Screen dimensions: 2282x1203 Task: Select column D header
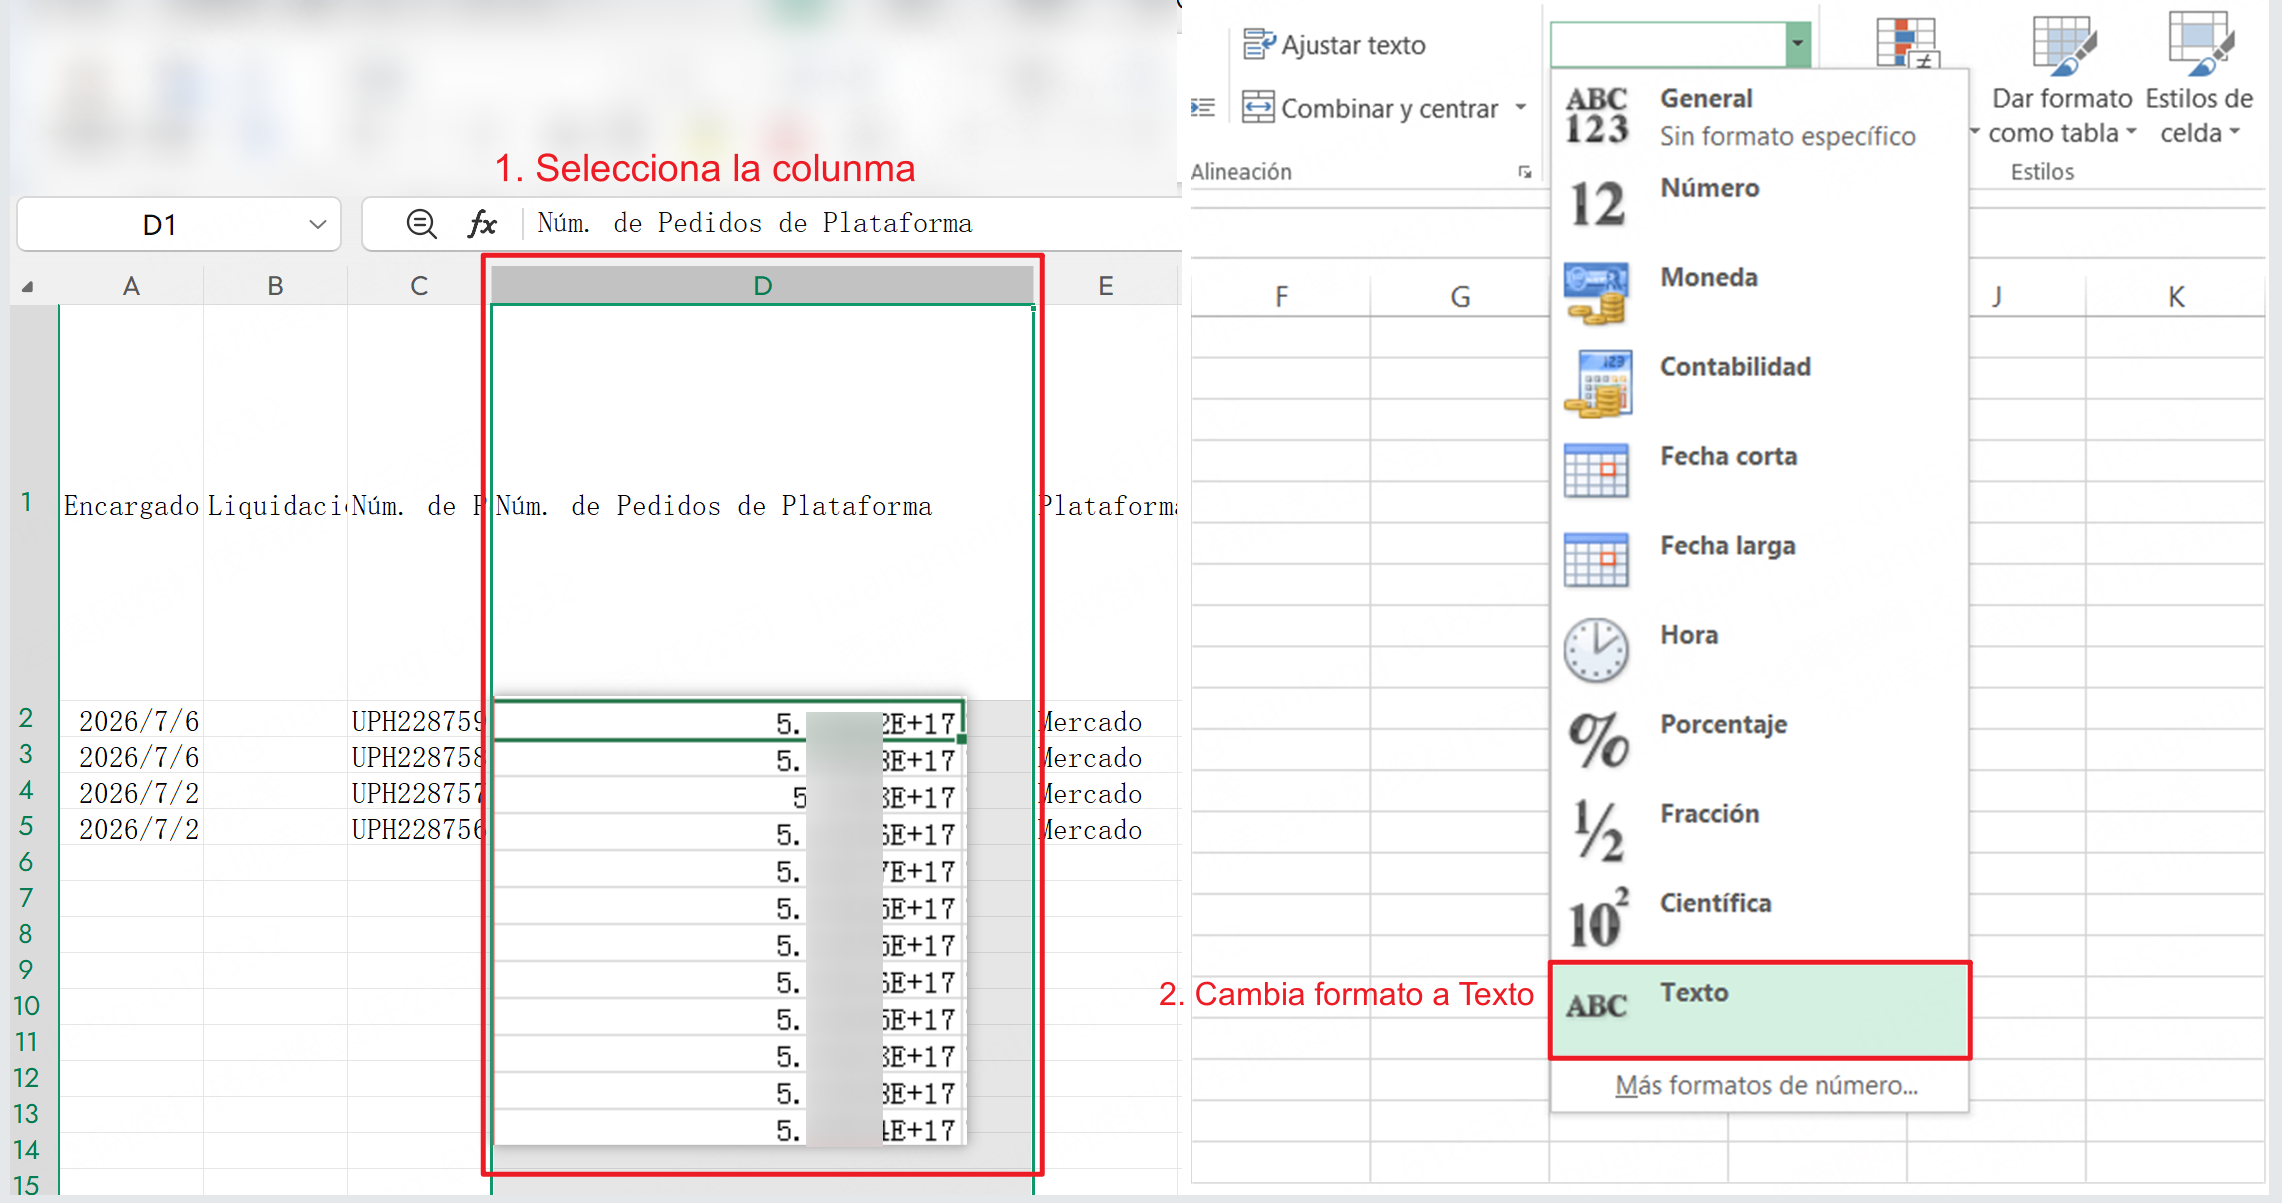[x=762, y=286]
